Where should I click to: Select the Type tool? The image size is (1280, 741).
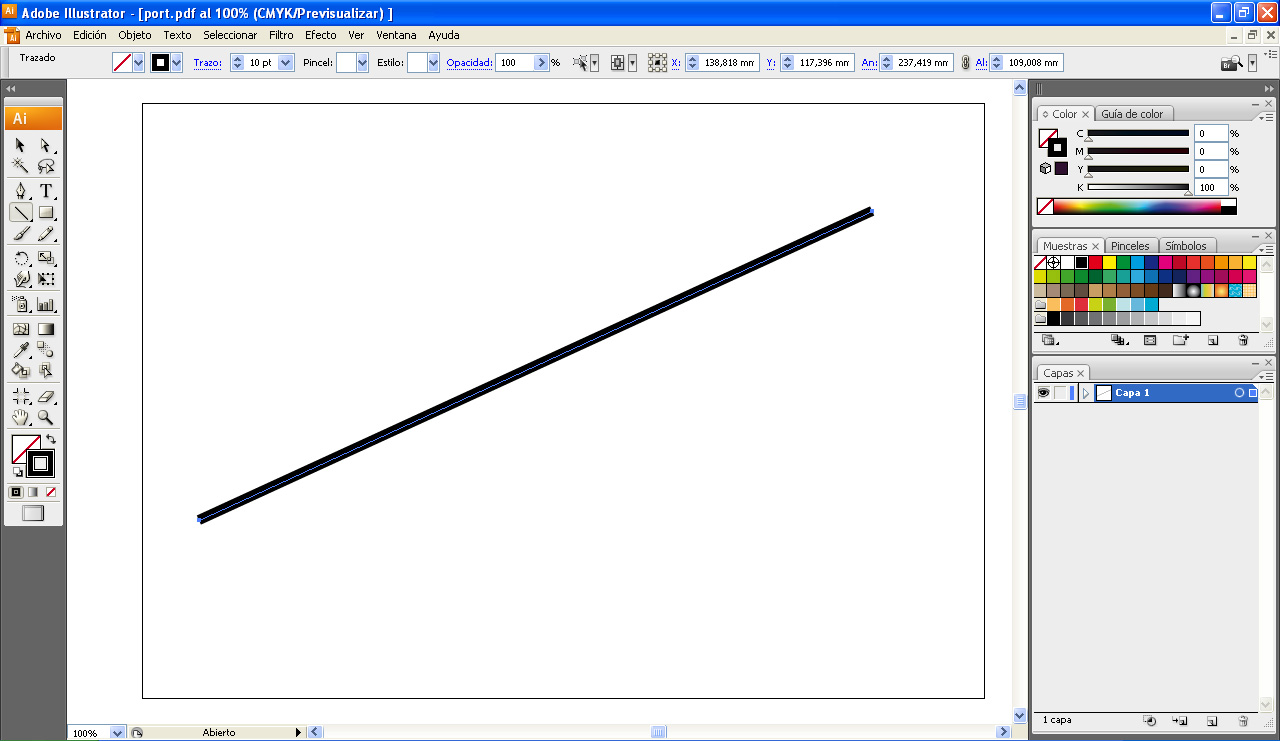tap(46, 191)
